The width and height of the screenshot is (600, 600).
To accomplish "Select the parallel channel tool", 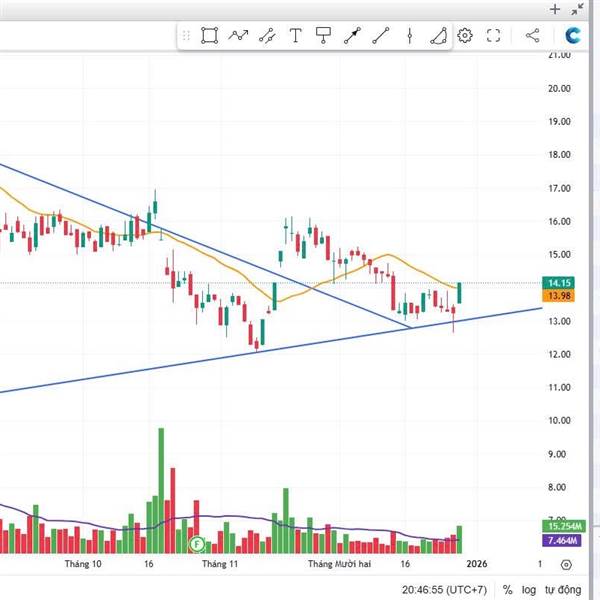I will [267, 36].
